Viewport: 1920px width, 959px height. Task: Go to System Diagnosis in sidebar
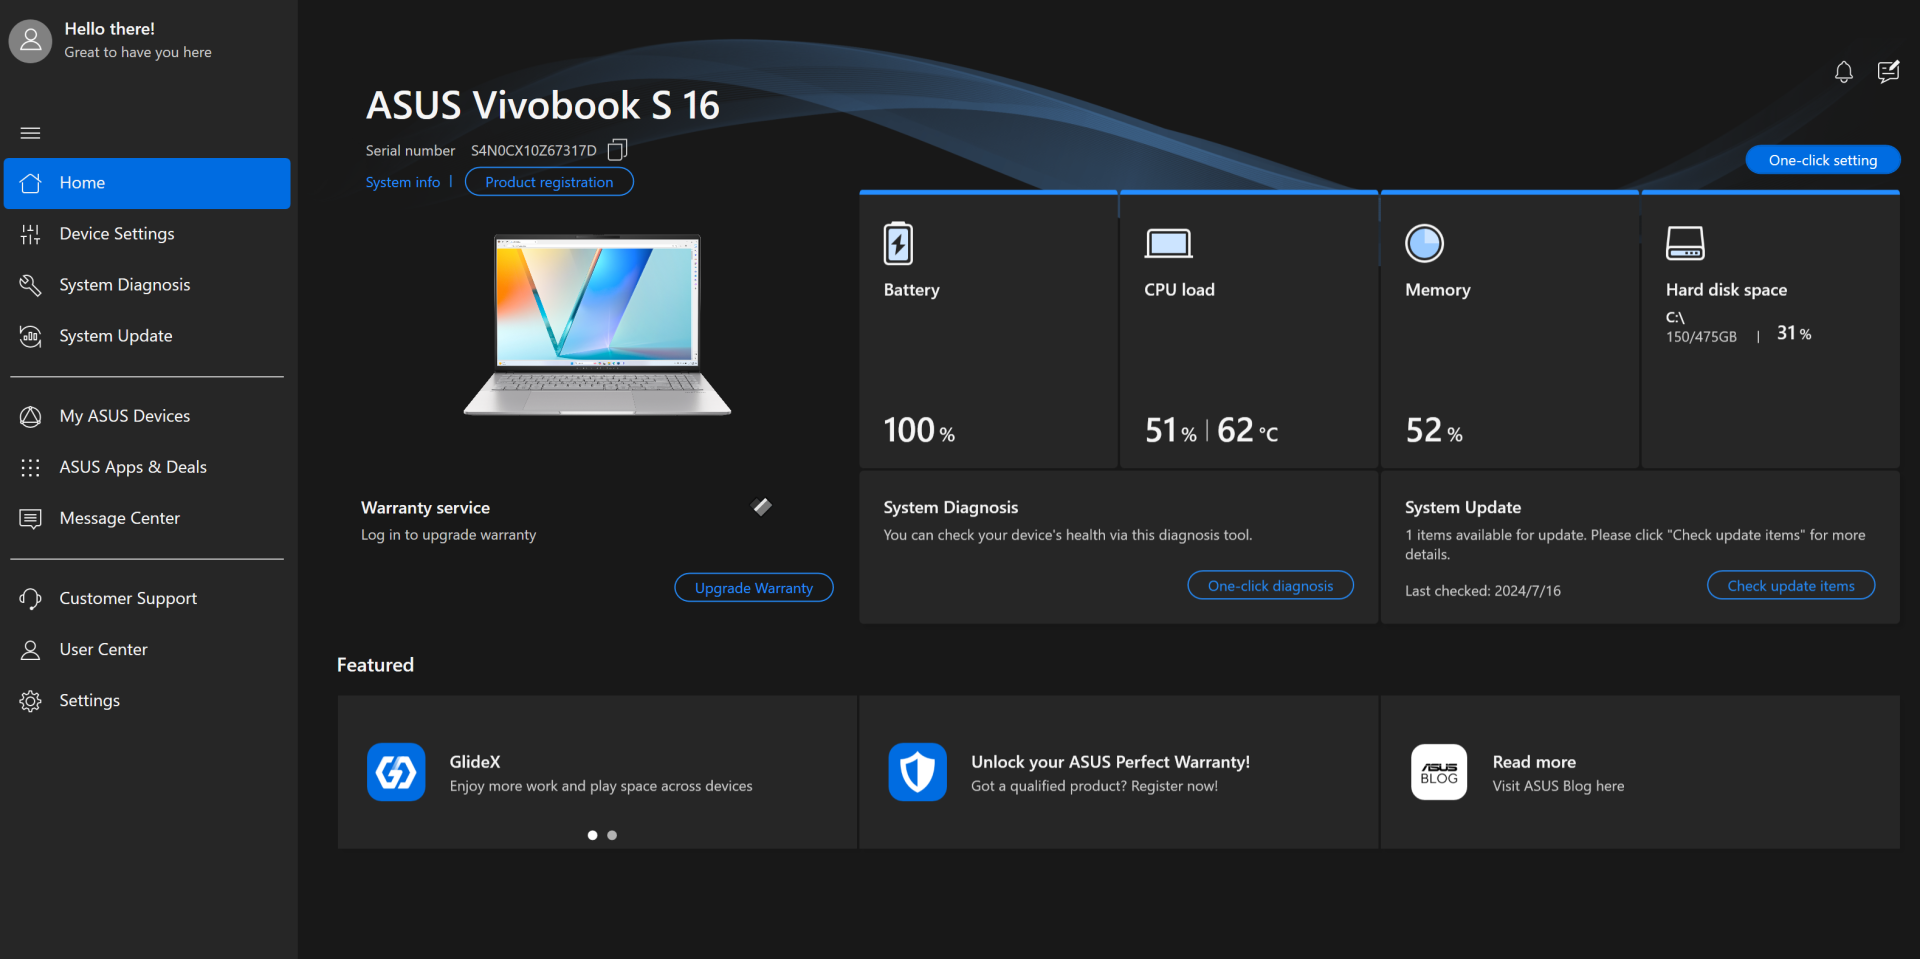124,285
